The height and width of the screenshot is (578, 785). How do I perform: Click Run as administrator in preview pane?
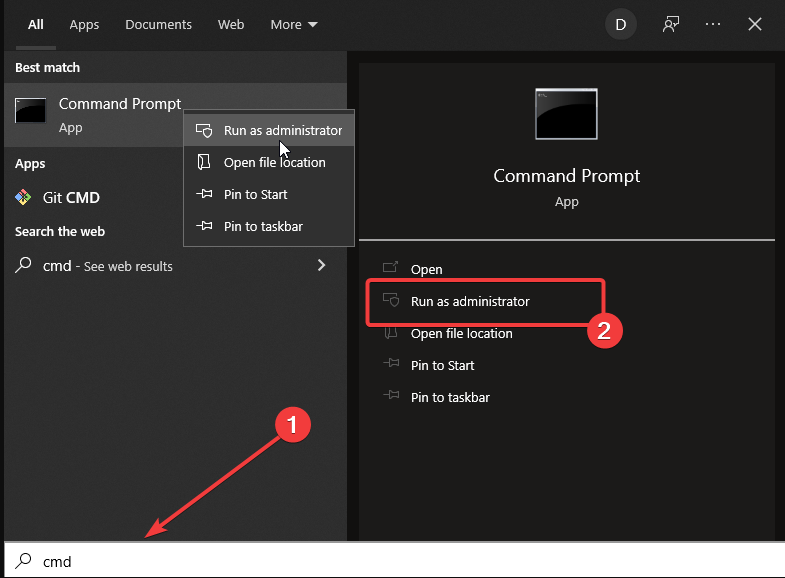point(470,301)
